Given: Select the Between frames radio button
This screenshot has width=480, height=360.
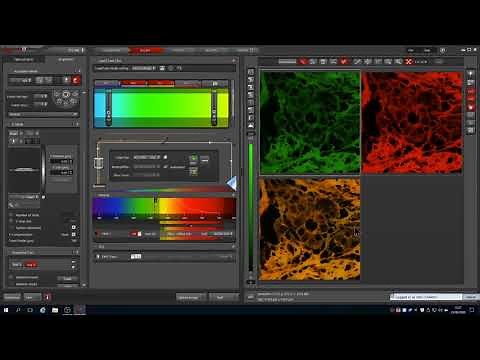Looking at the screenshot, I should (11, 277).
